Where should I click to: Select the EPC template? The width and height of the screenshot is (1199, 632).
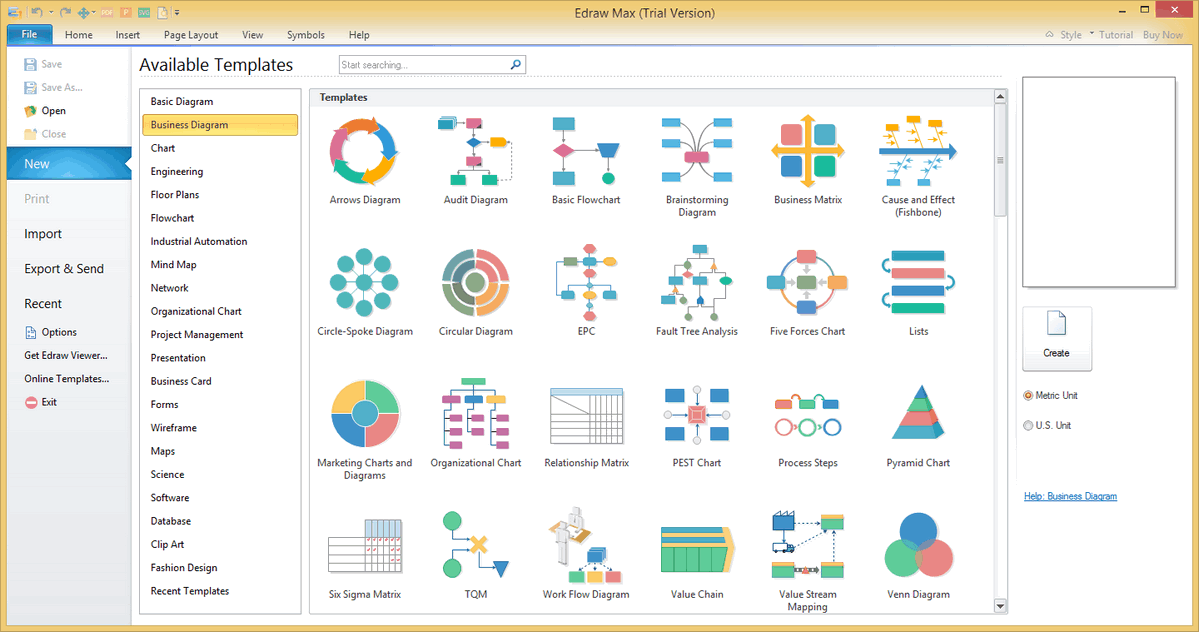click(586, 292)
